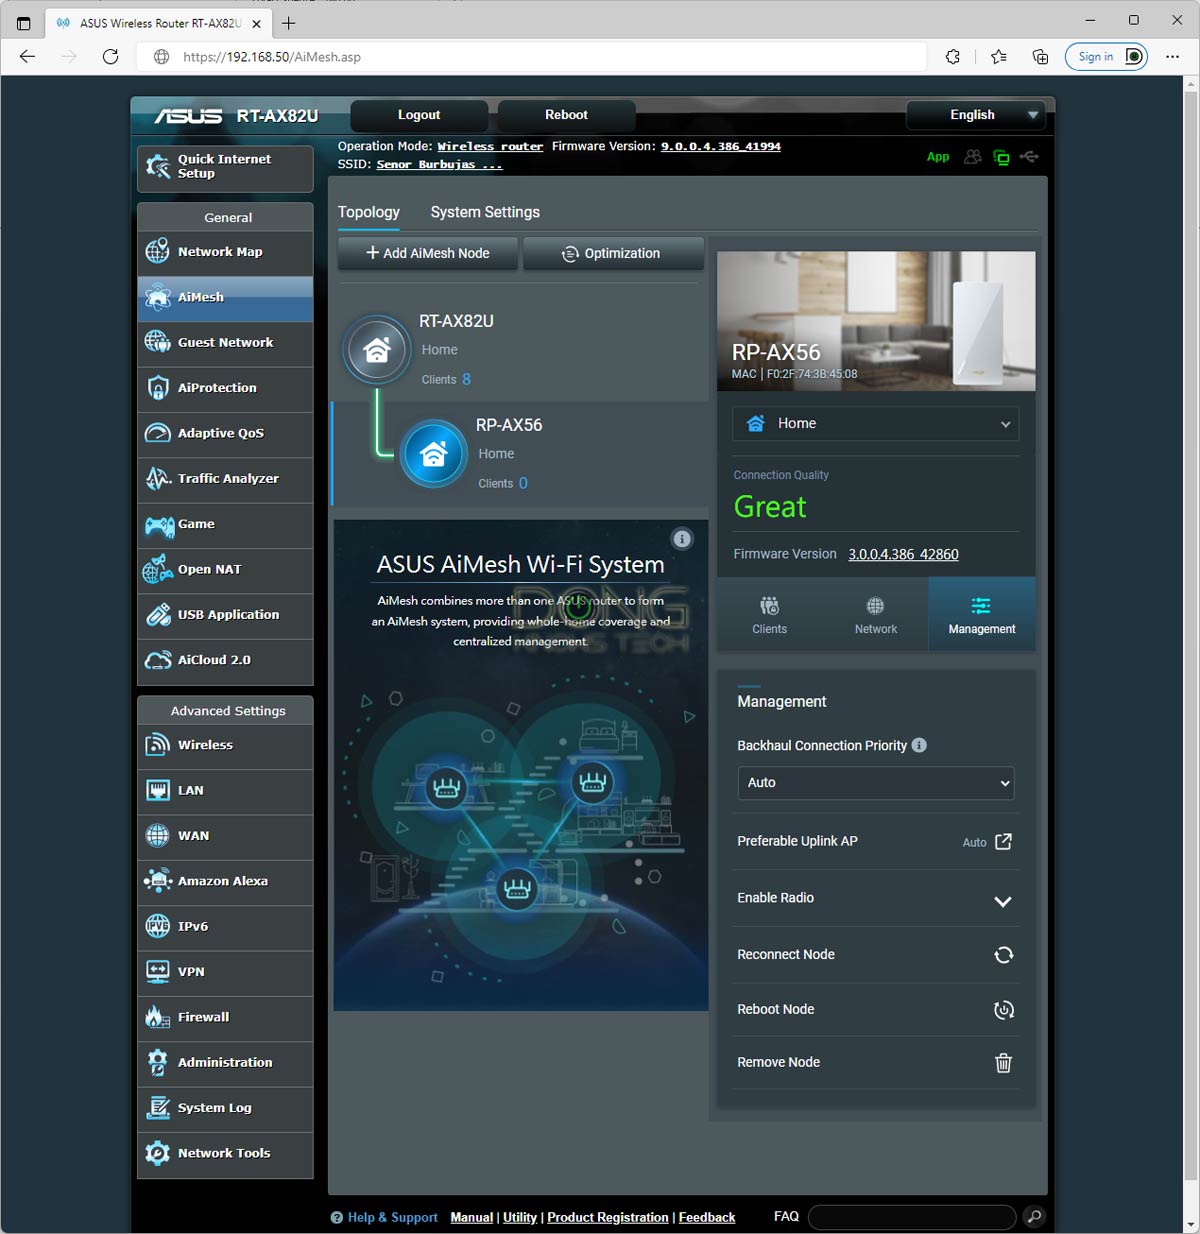
Task: Open the node Clients tab
Action: click(x=769, y=615)
